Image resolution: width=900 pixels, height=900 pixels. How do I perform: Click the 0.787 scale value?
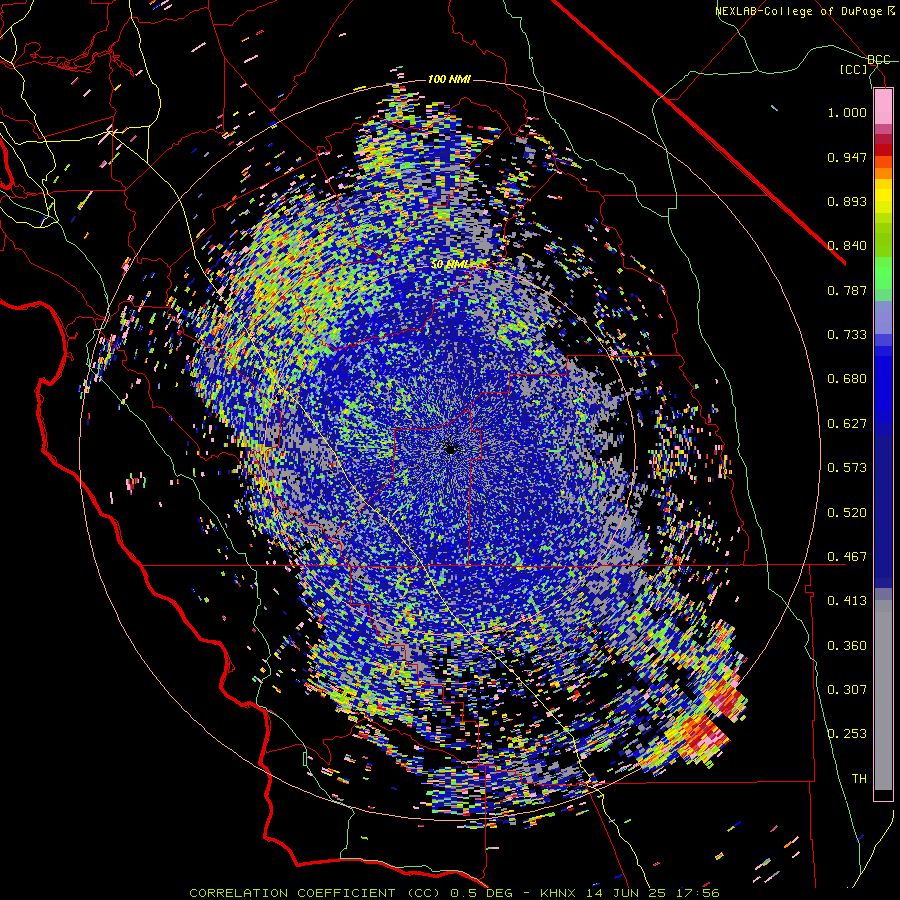click(x=847, y=290)
